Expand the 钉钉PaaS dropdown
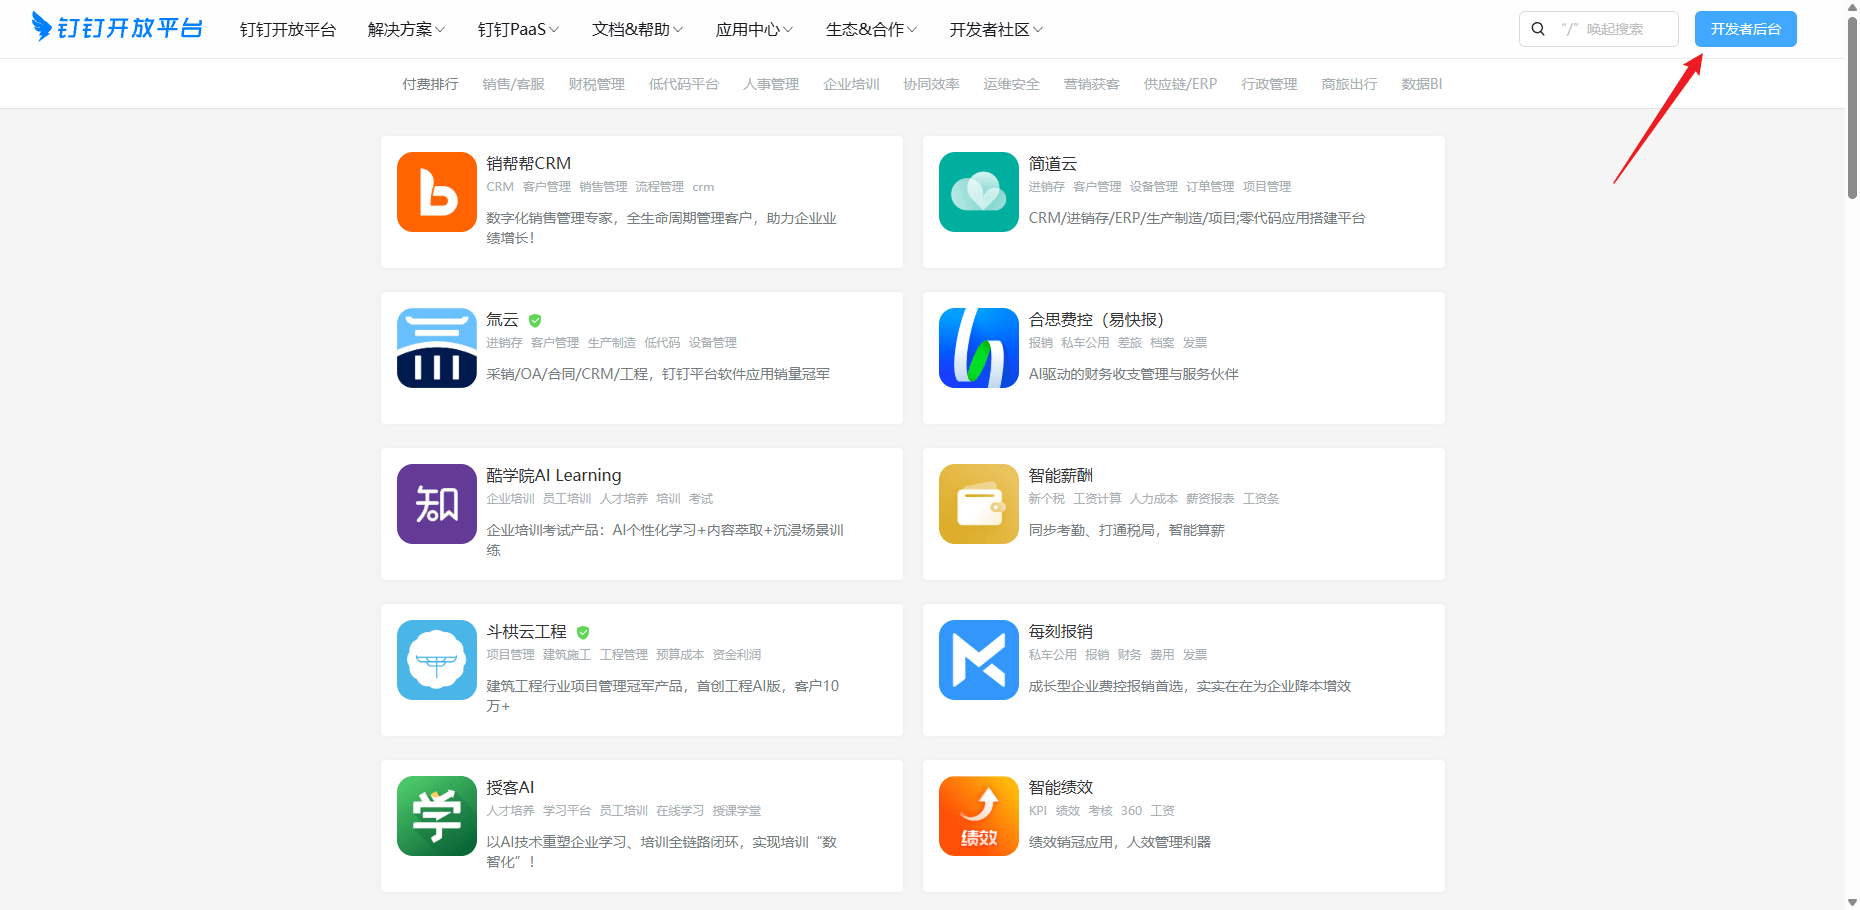1860x910 pixels. pyautogui.click(x=518, y=30)
